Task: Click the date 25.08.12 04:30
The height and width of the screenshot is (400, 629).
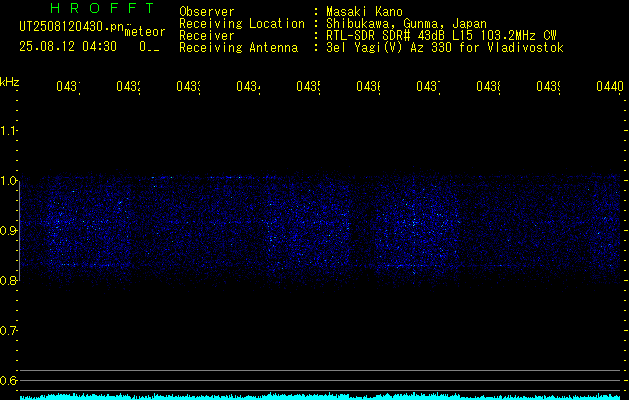Action: (68, 47)
